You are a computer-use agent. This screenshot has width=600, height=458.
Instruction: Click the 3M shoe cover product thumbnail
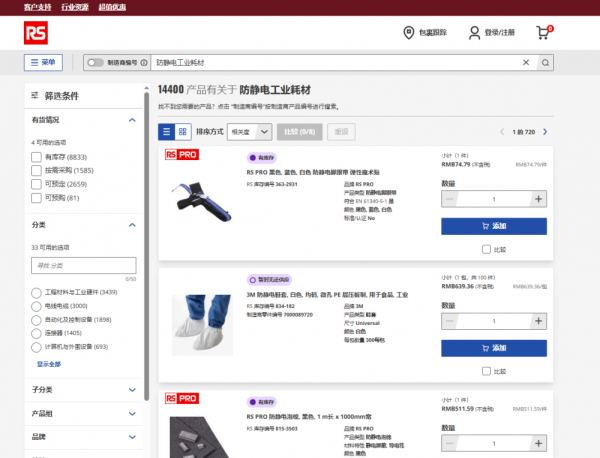(202, 325)
